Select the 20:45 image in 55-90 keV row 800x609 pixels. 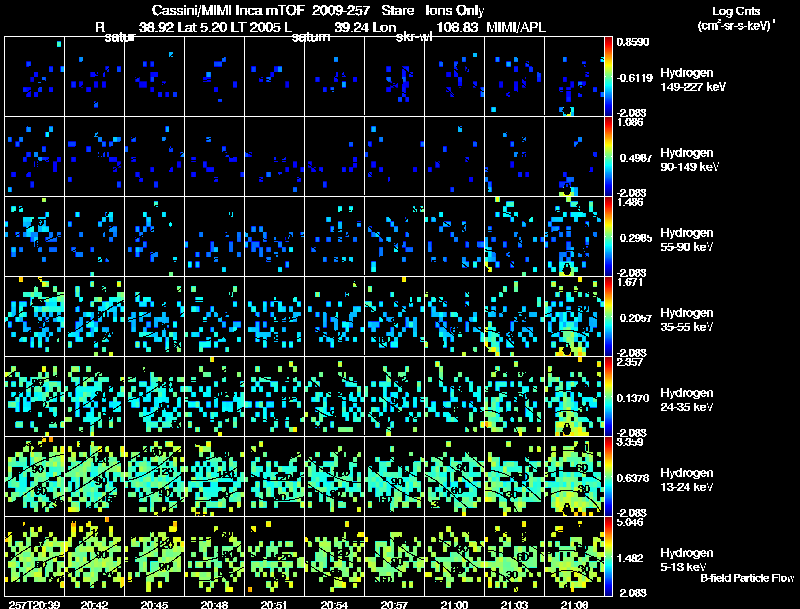pos(155,236)
